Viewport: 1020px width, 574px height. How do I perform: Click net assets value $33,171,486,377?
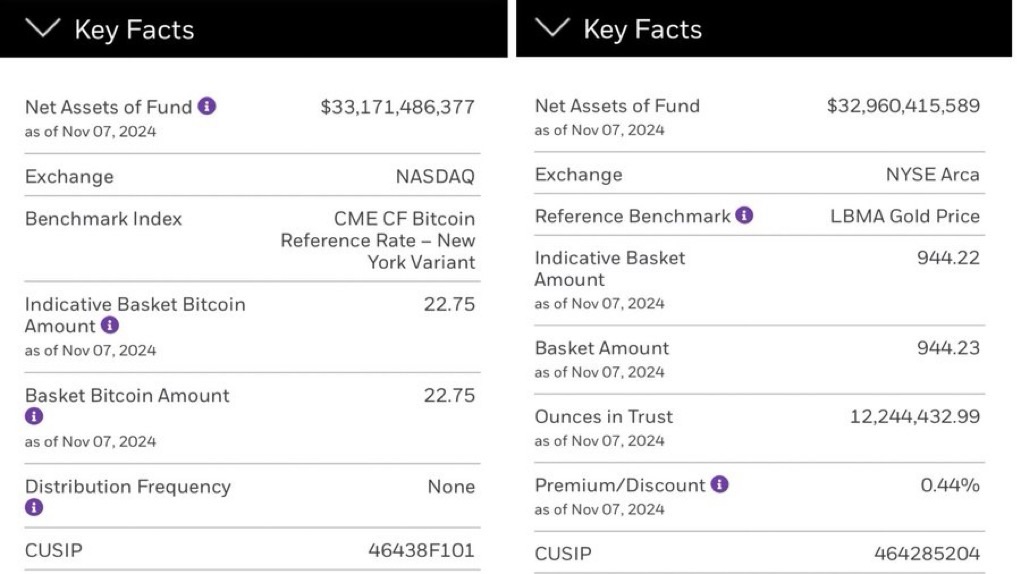397,107
